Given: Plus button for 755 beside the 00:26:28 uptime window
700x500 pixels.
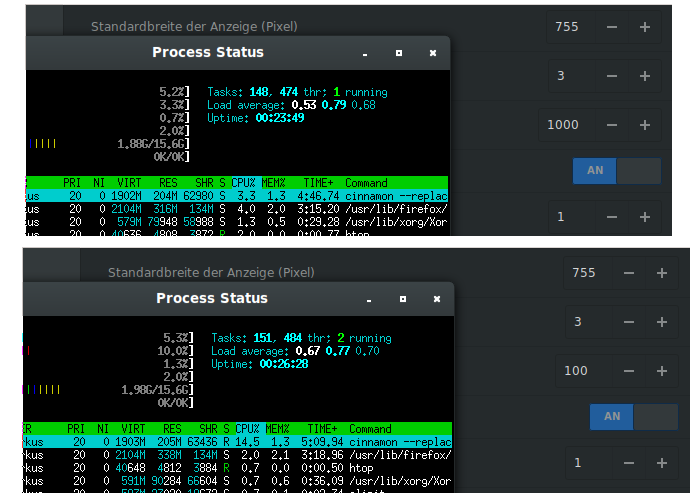Looking at the screenshot, I should pos(662,273).
